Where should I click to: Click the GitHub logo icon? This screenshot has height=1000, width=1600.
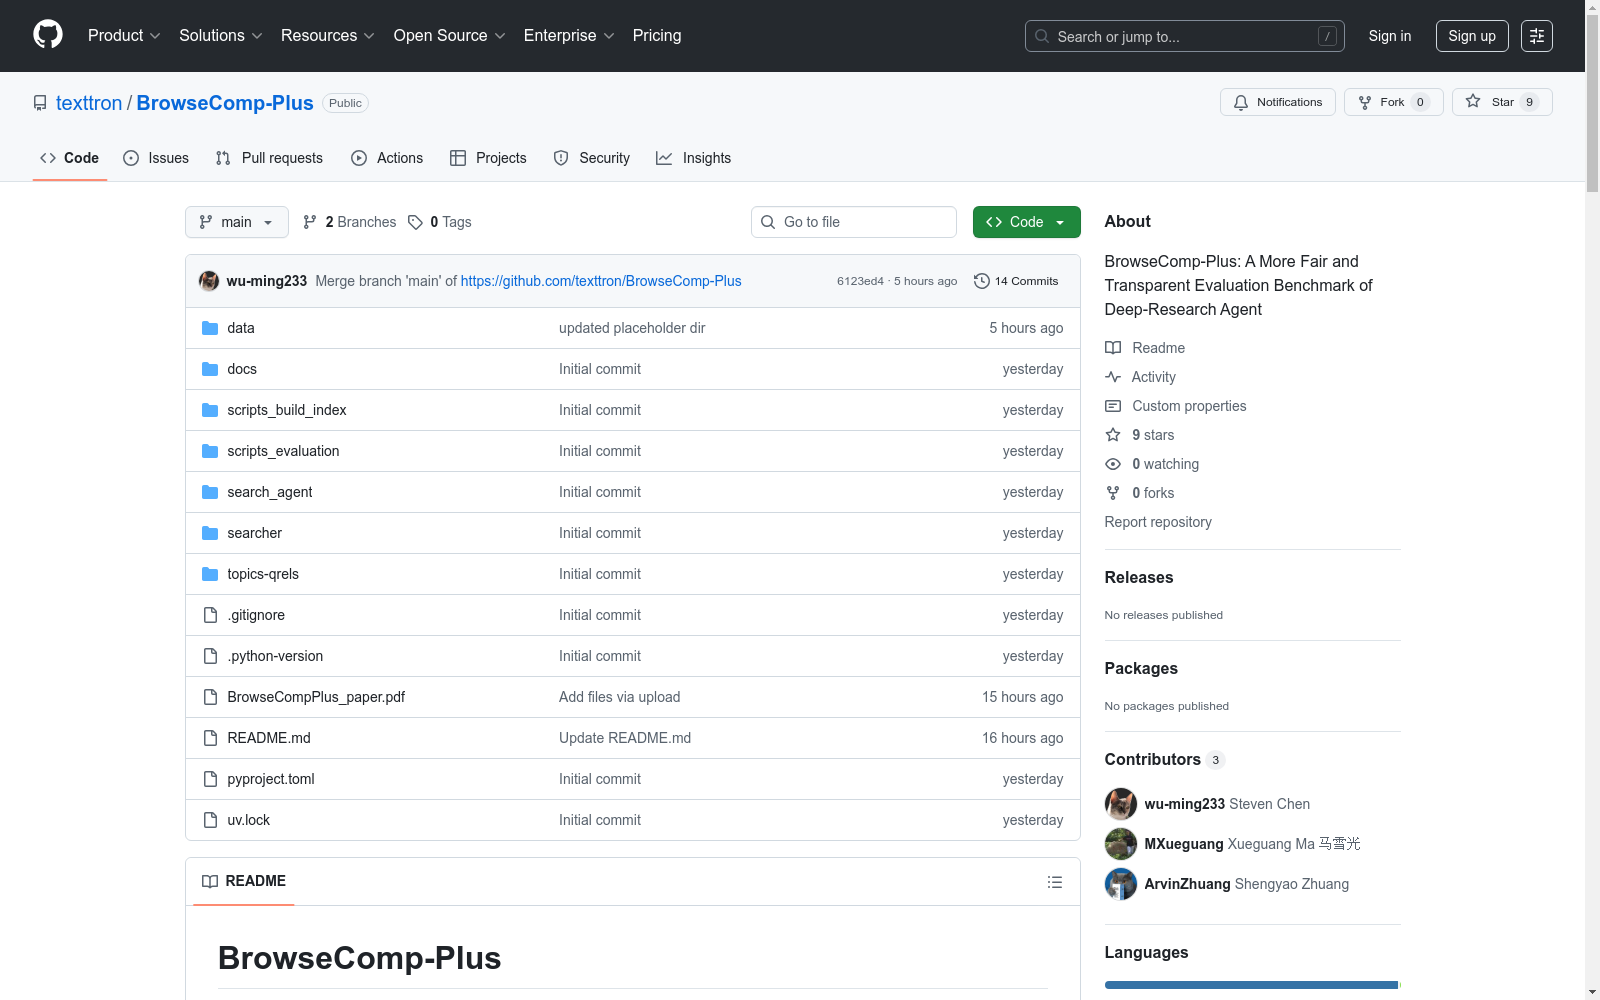(x=48, y=35)
